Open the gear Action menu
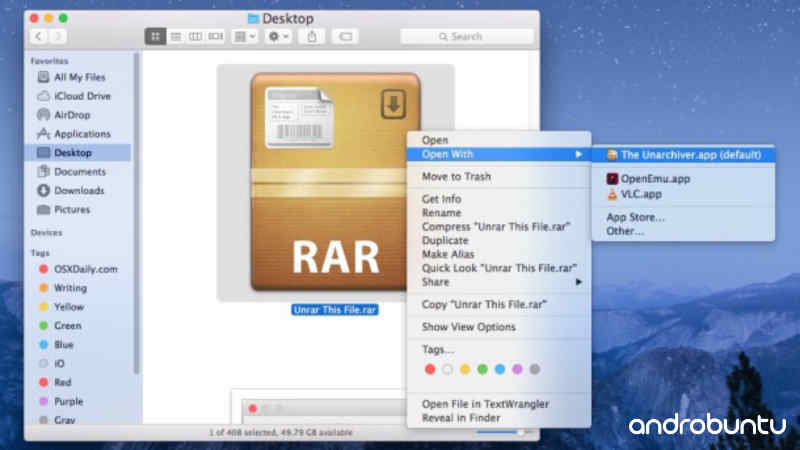 pos(279,36)
